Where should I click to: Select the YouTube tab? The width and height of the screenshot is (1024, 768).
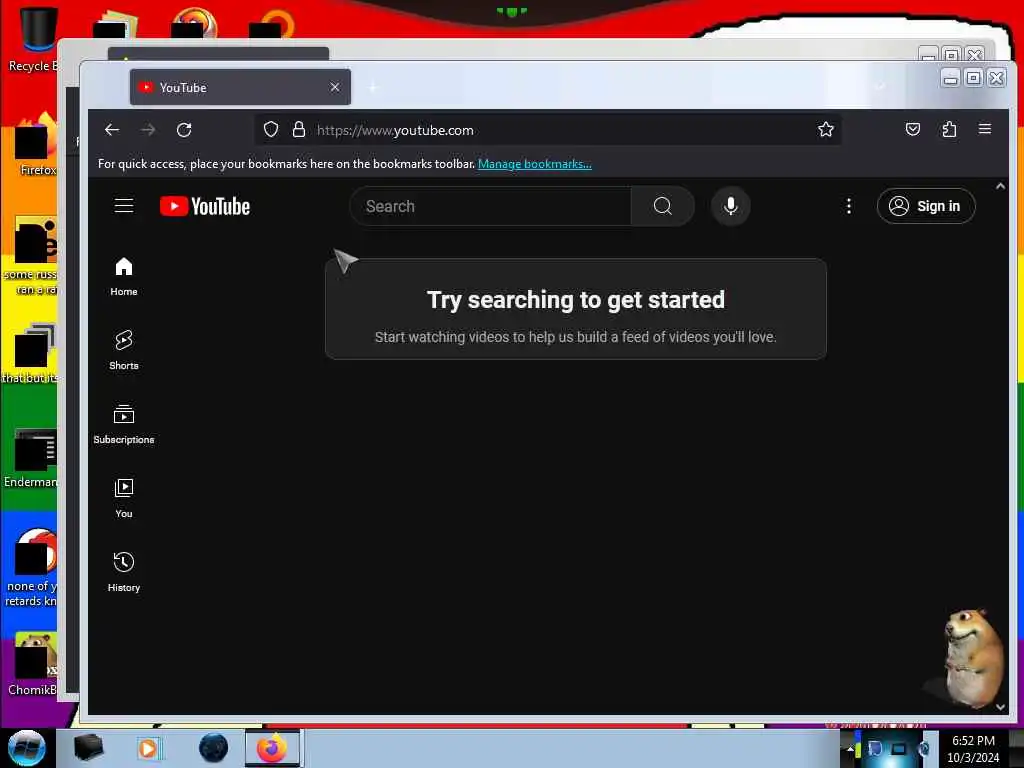click(240, 88)
